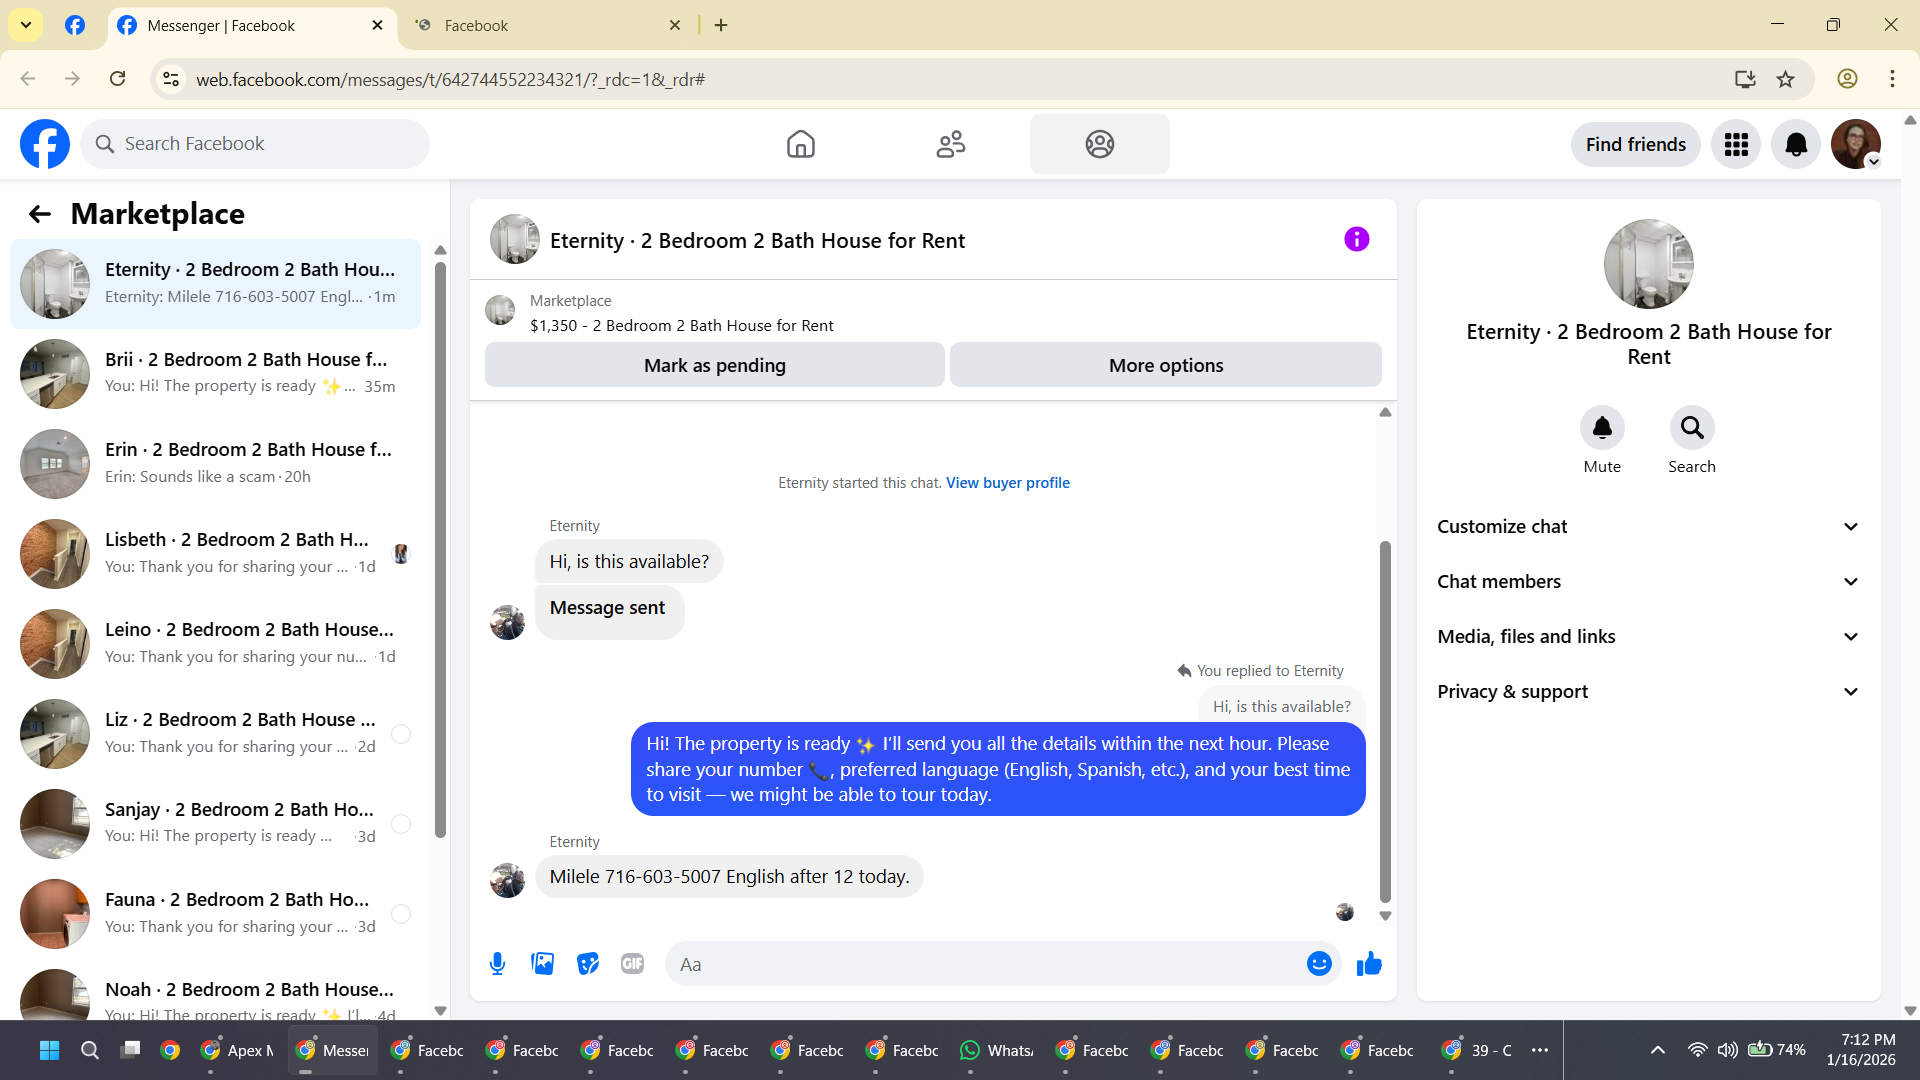Viewport: 1920px width, 1080px height.
Task: Open the sticker picker icon
Action: [588, 964]
